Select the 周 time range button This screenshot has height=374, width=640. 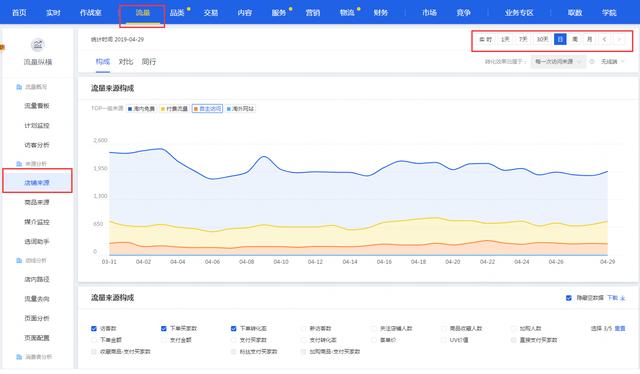[x=575, y=39]
